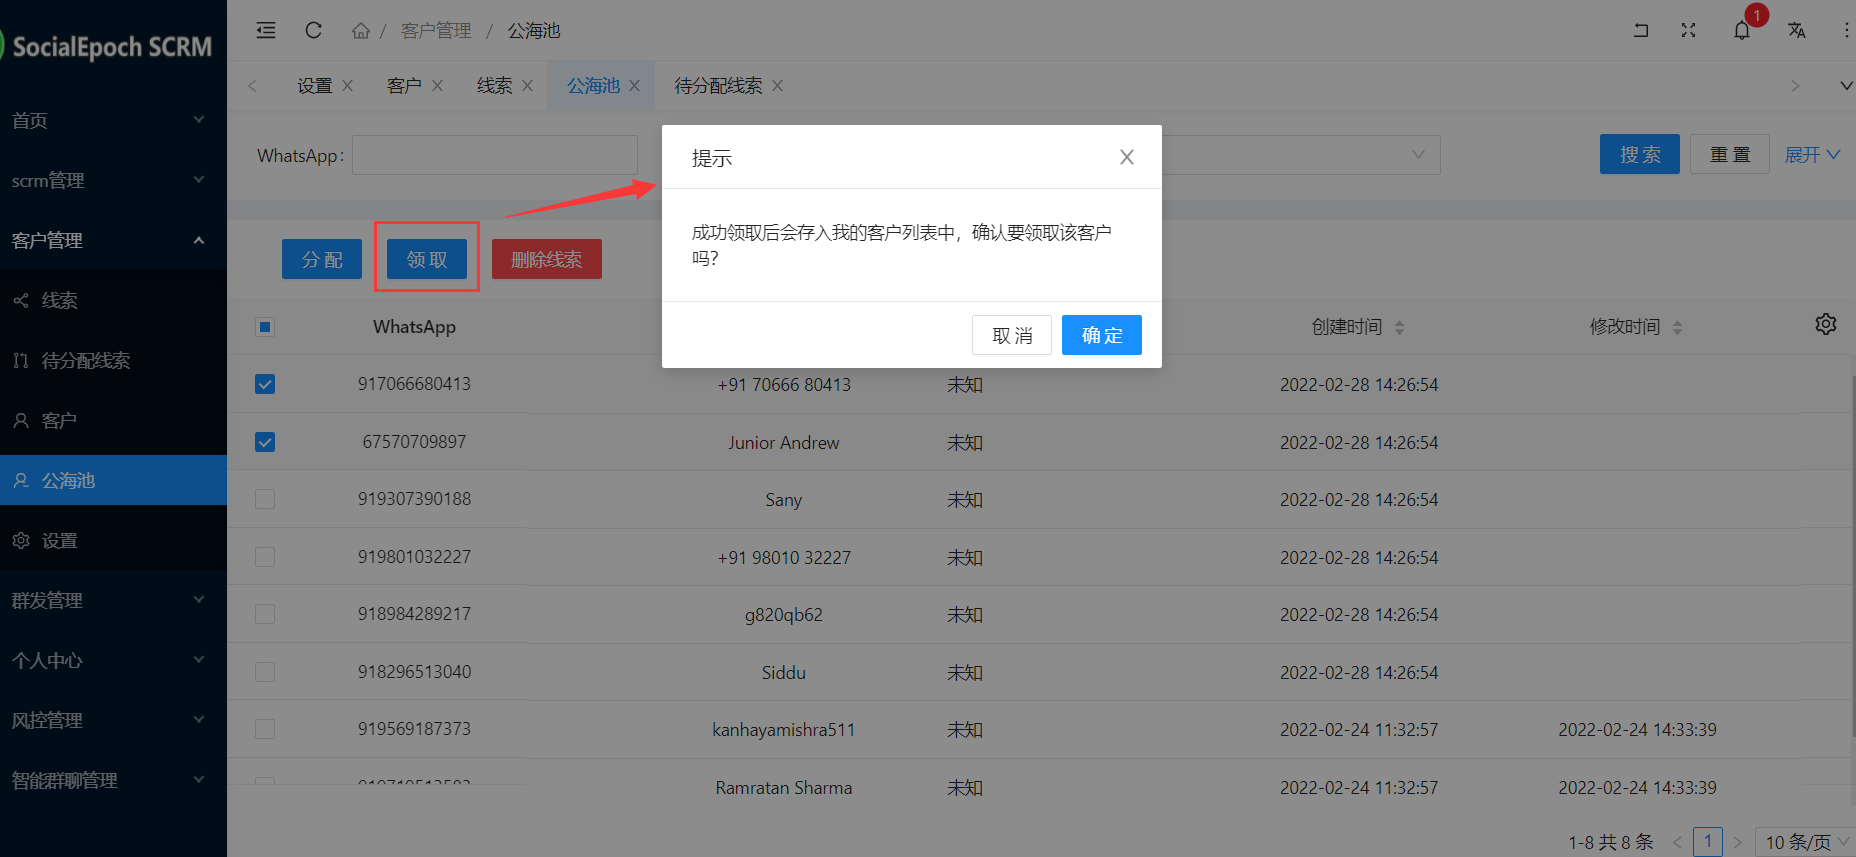The image size is (1856, 857).
Task: Collapse the 客户管理 sidebar menu
Action: click(113, 240)
